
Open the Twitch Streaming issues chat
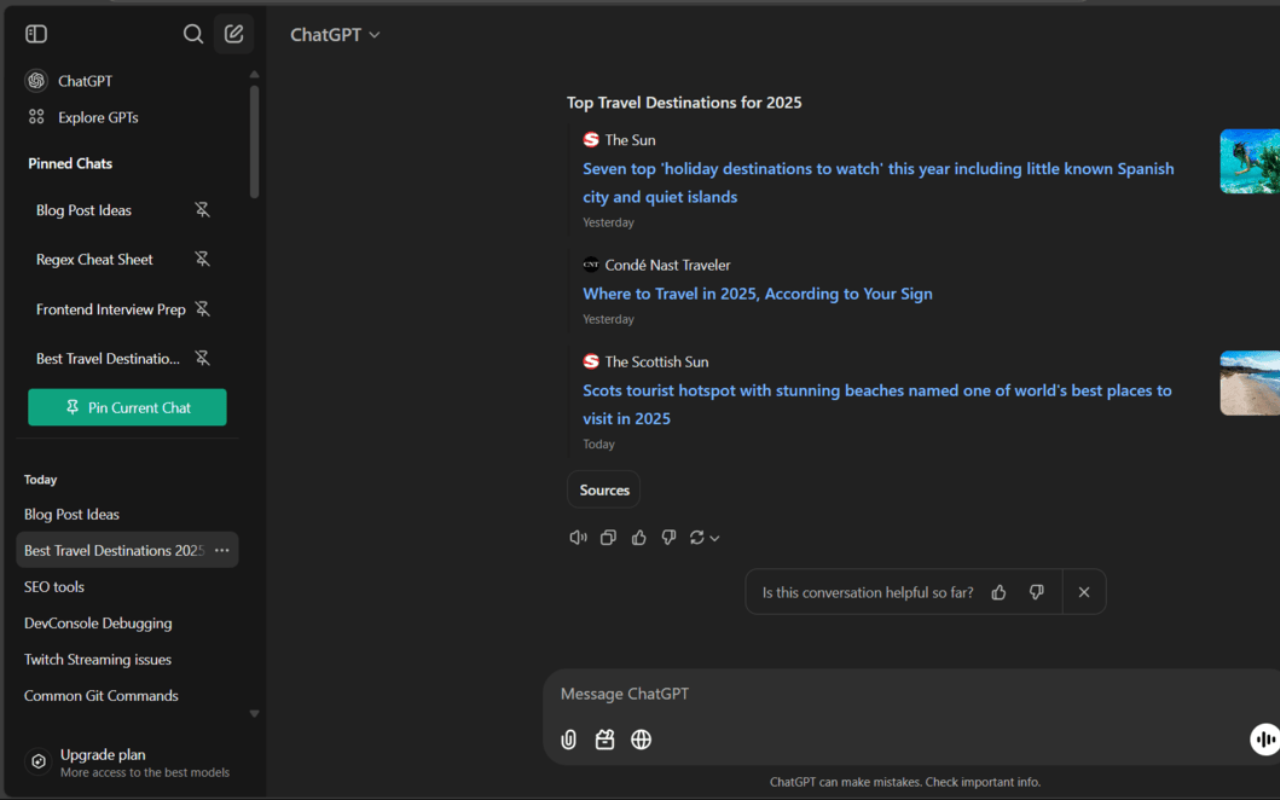click(x=98, y=659)
